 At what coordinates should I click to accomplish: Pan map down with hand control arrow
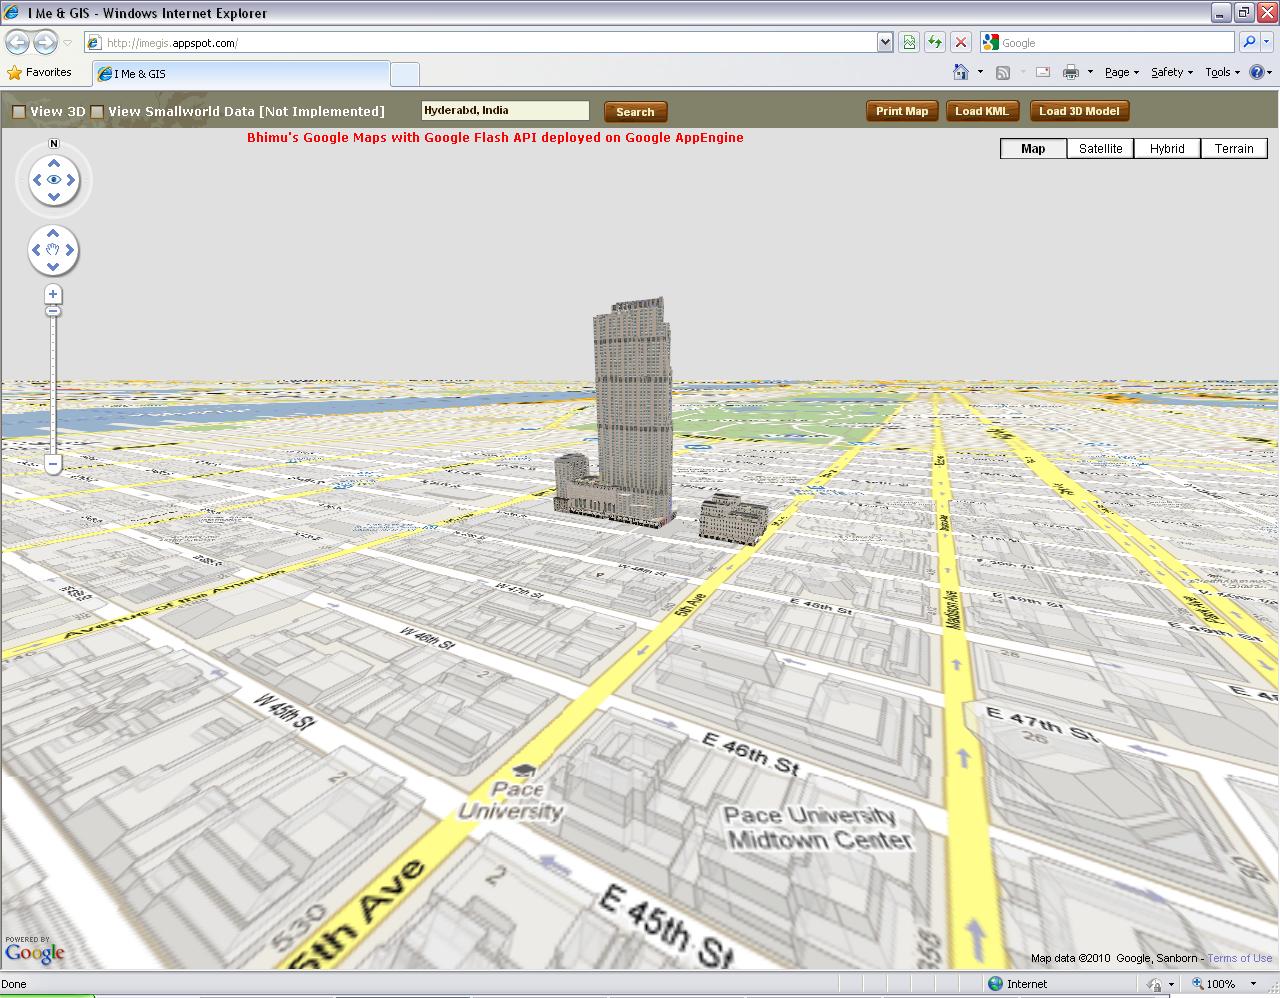point(53,267)
